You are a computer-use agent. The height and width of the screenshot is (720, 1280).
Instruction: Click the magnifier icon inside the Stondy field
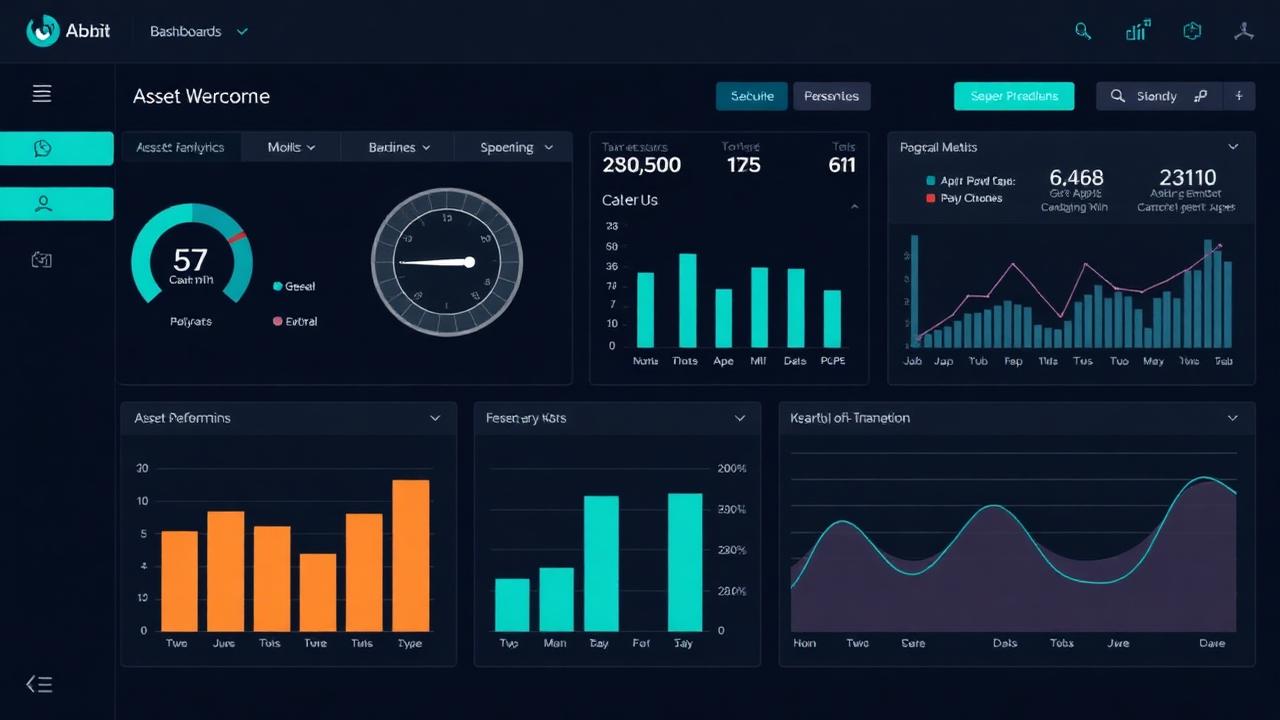[1117, 96]
